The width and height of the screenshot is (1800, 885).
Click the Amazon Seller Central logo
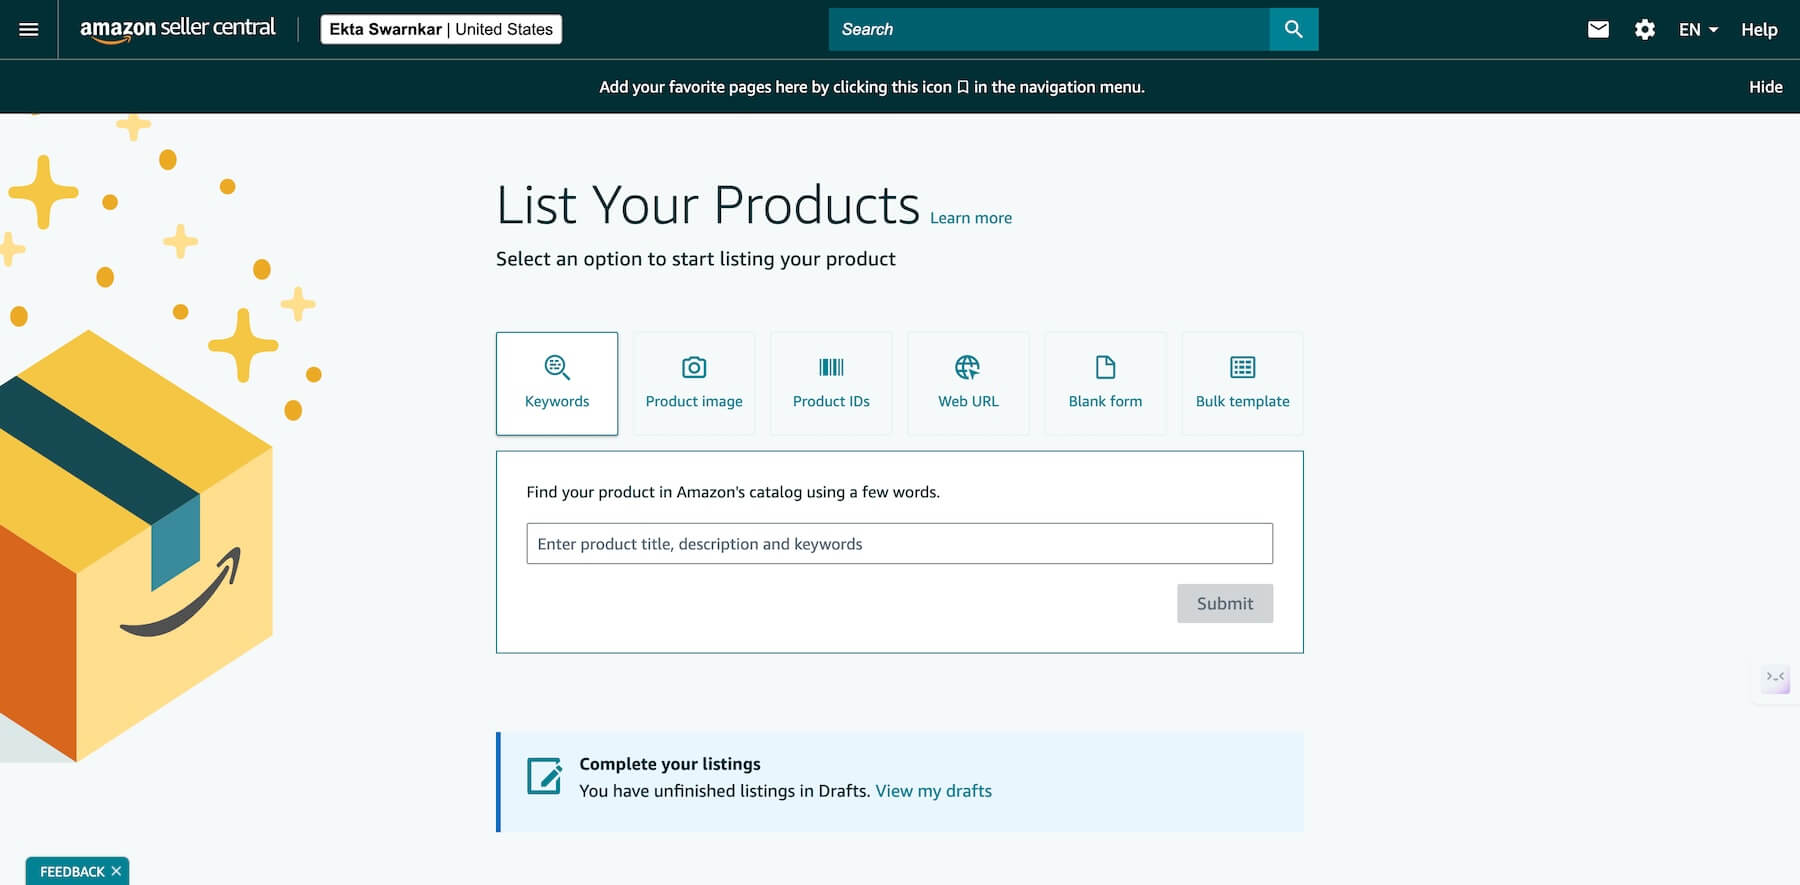(x=177, y=29)
